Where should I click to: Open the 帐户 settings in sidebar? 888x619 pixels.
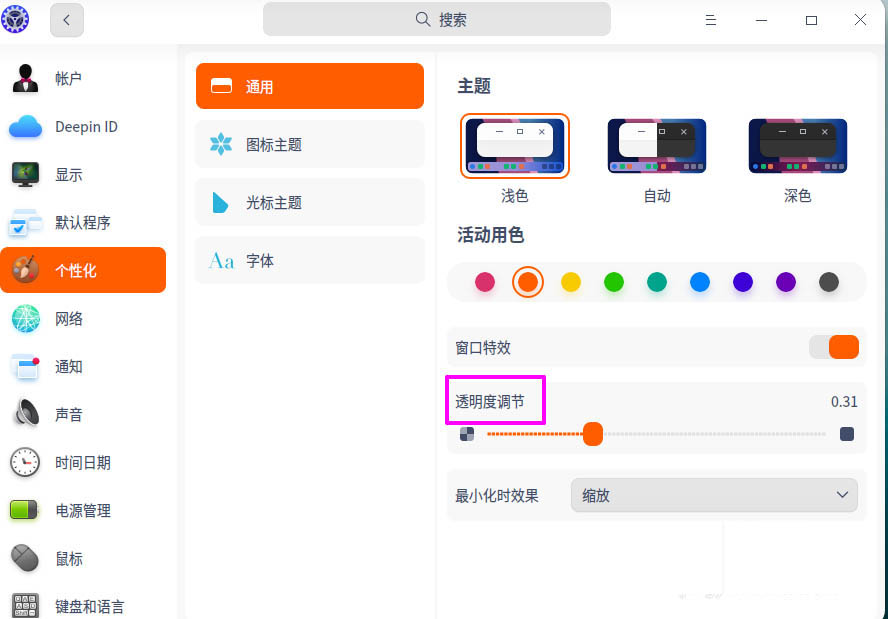tap(68, 79)
